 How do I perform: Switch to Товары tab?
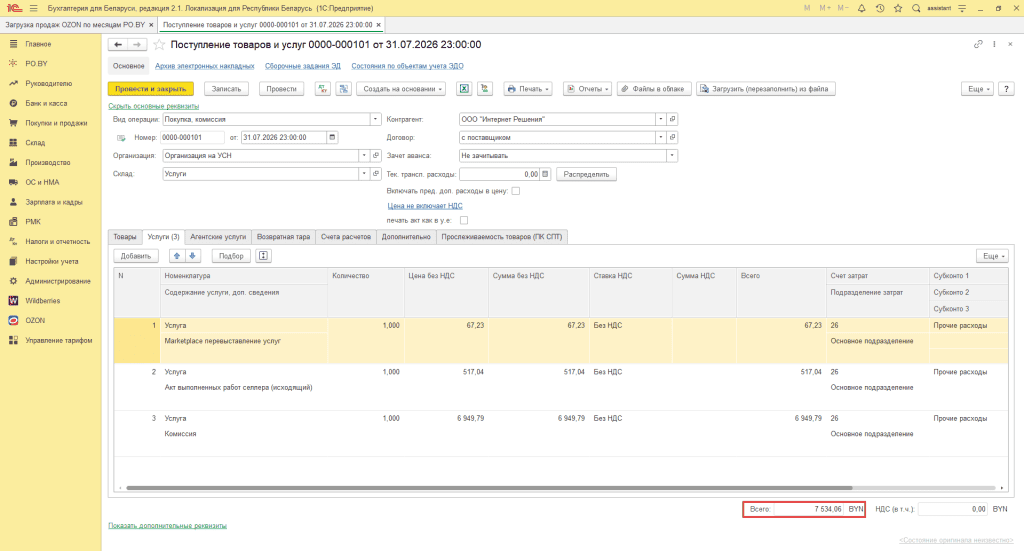[125, 237]
